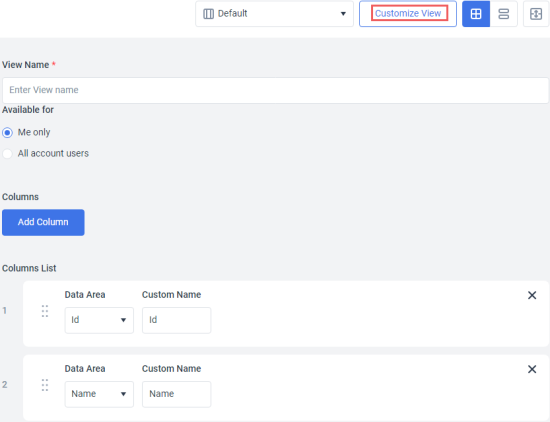Click the expand rows height icon
Viewport: 550px width, 422px height.
536,14
